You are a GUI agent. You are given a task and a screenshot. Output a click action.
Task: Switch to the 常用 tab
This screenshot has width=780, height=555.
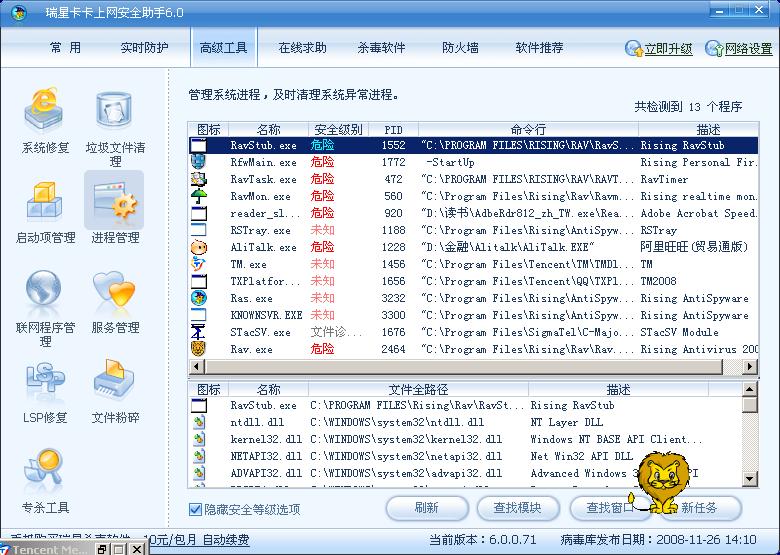click(x=65, y=48)
